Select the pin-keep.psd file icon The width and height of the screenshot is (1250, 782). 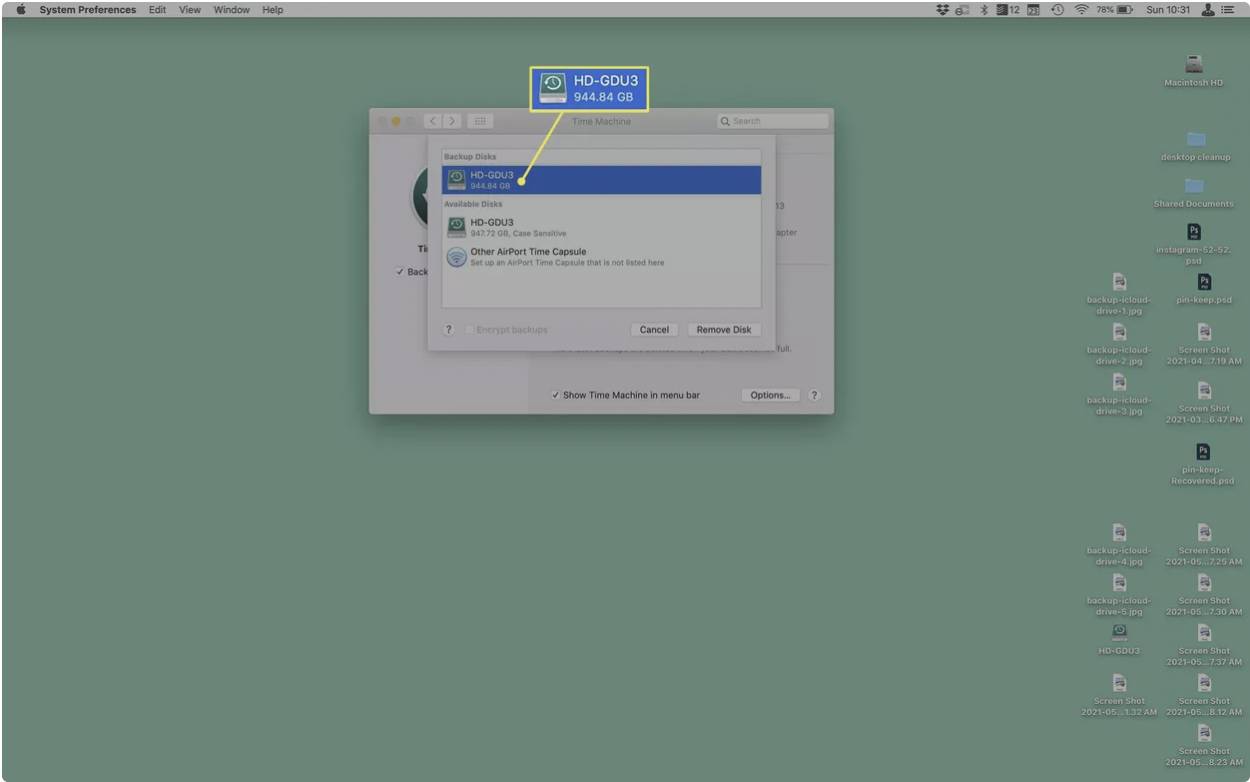coord(1204,283)
